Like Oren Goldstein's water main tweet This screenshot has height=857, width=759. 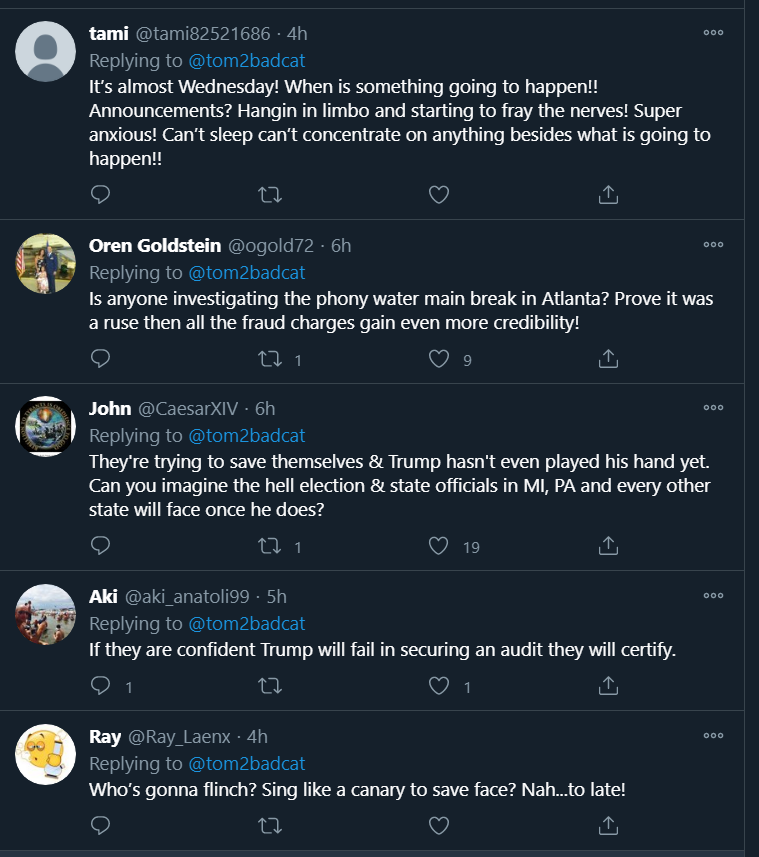438,358
